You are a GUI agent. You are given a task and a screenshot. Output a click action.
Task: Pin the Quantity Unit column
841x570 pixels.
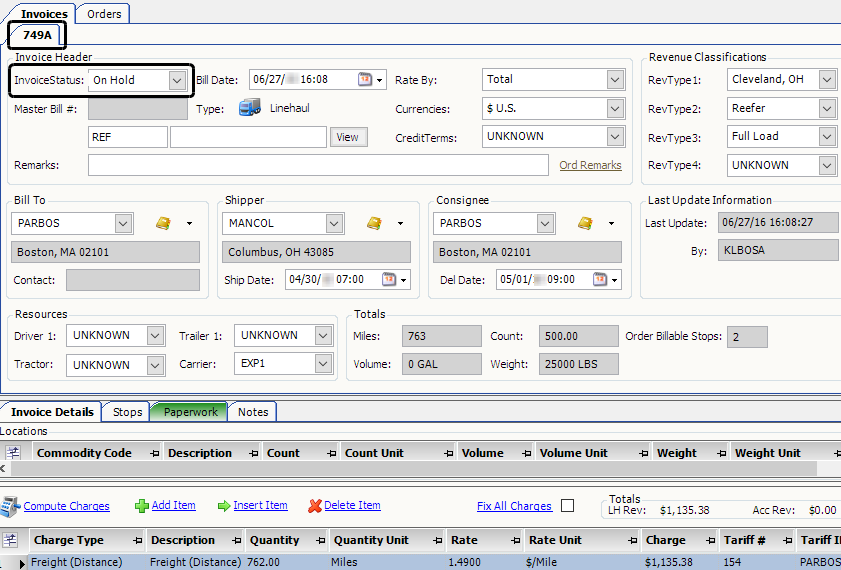[x=438, y=541]
